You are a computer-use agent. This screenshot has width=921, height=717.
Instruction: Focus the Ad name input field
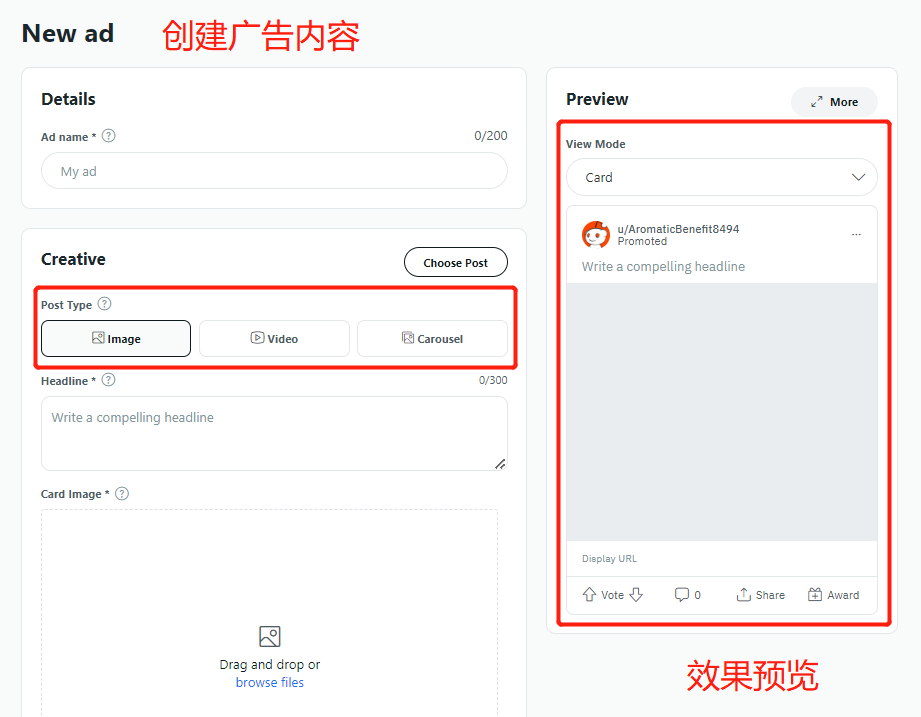tap(274, 171)
